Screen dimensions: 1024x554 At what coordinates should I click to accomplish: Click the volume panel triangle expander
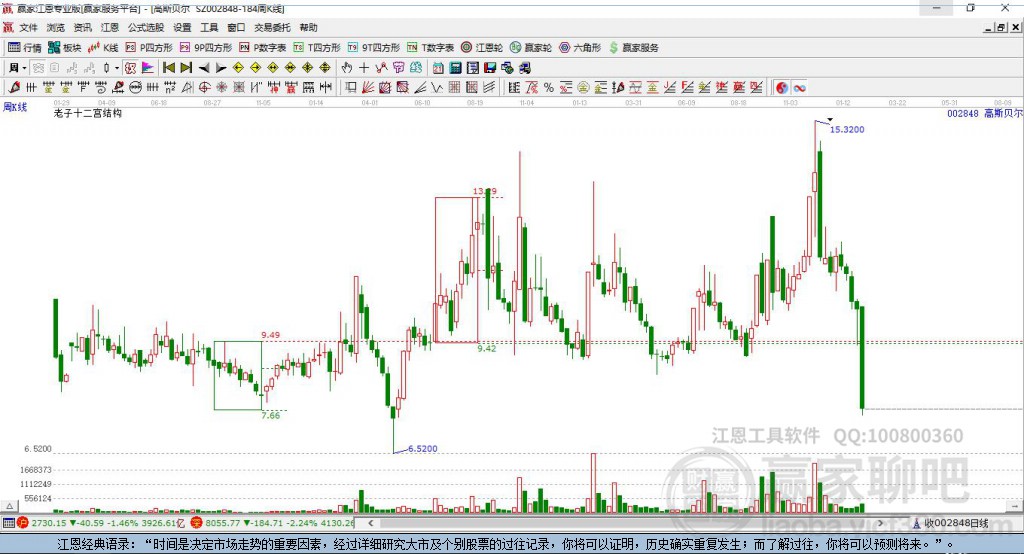[x=9, y=506]
